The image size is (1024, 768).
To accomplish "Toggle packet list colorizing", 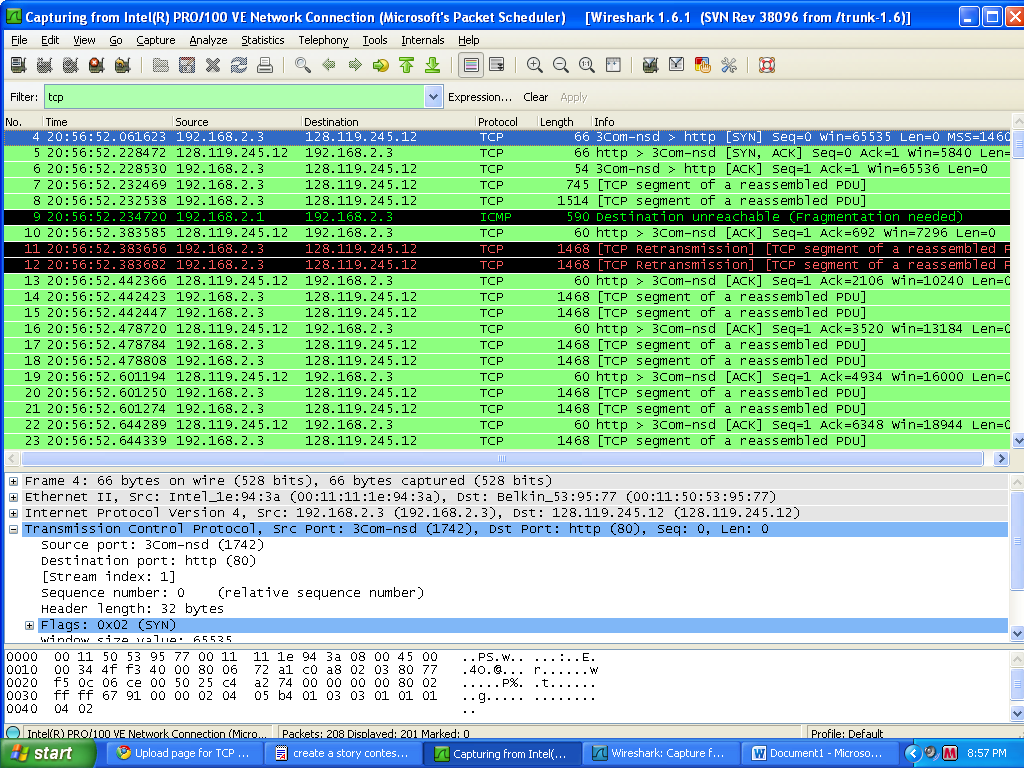I will click(x=471, y=65).
